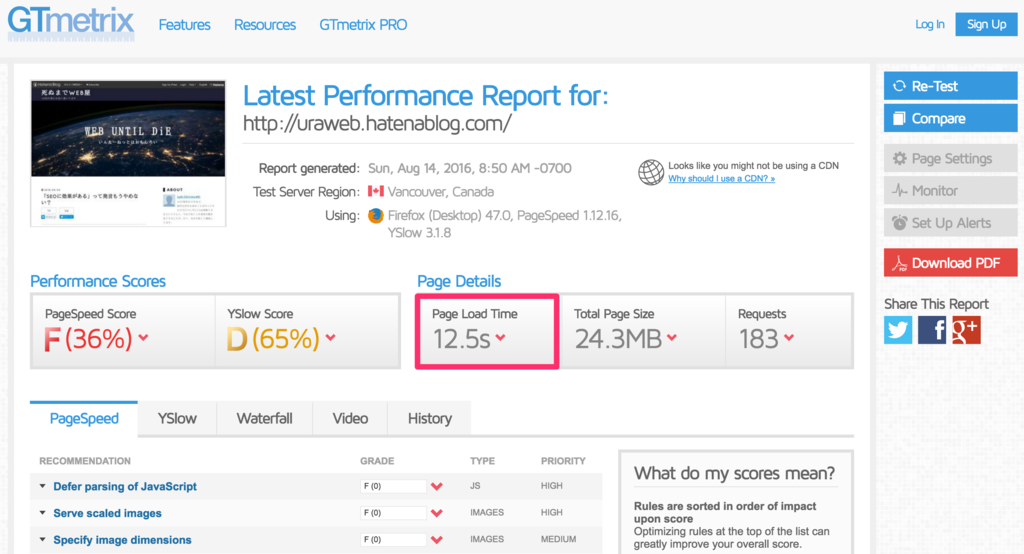This screenshot has height=554, width=1024.
Task: Open the Features menu
Action: (x=184, y=25)
